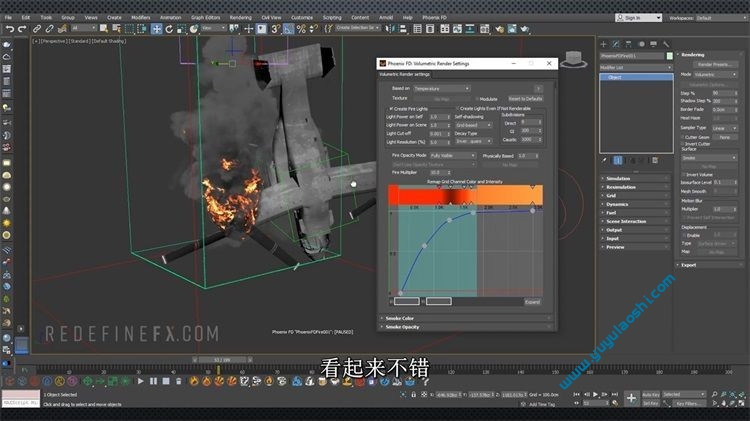Open the Self-shadowing Grid-based dropdown

473,125
